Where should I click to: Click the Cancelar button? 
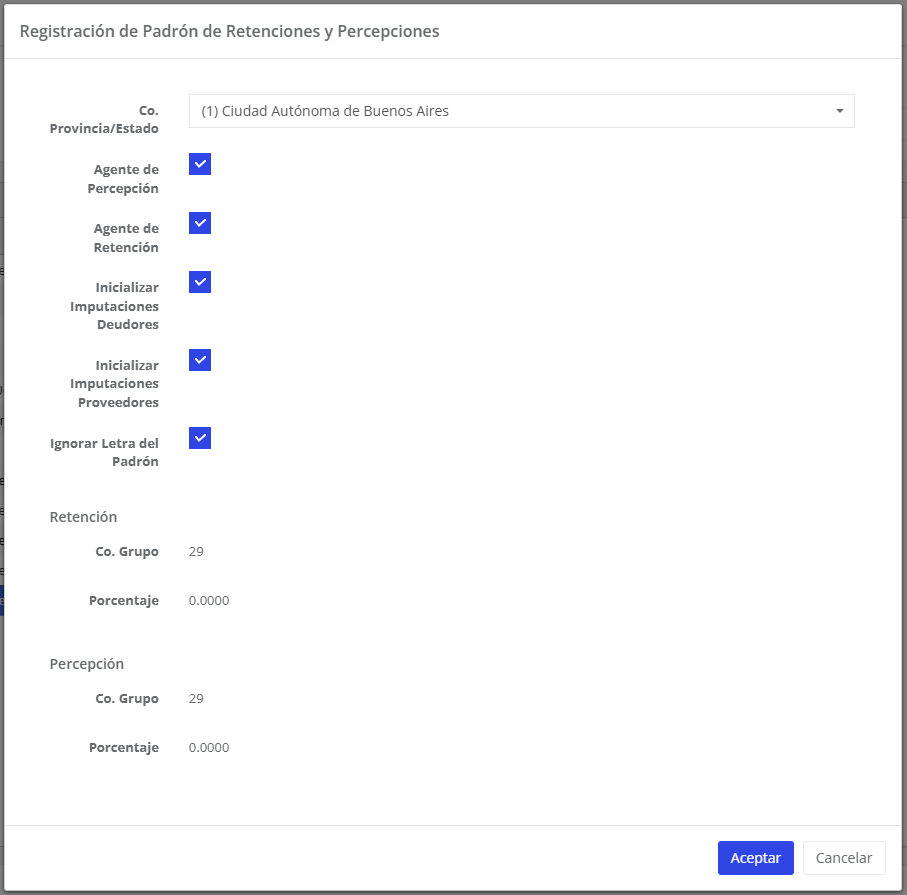point(844,858)
